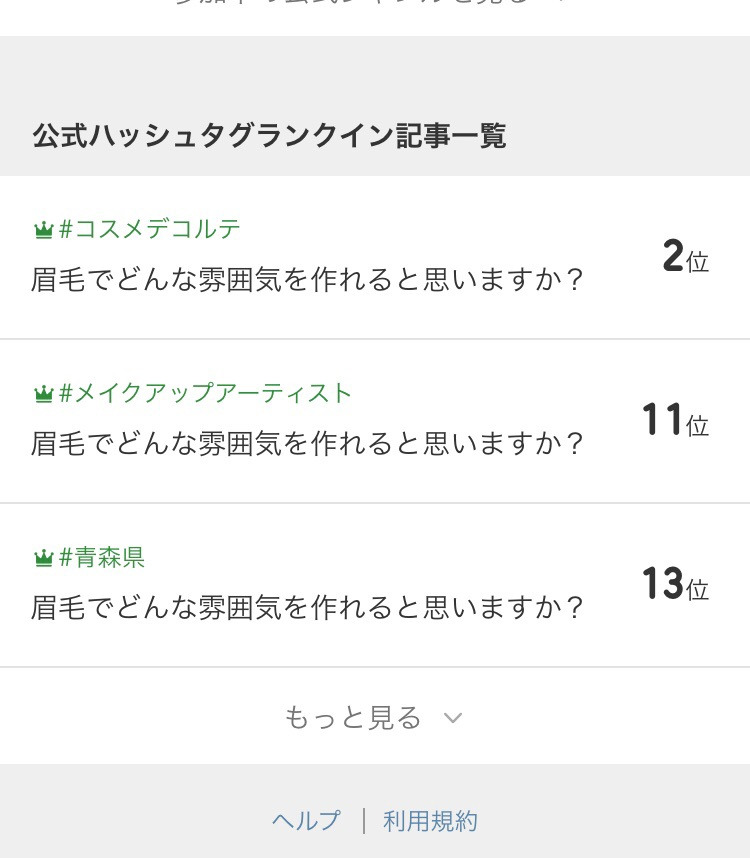Tap the もっと見る text
Image resolution: width=750 pixels, height=858 pixels.
point(353,717)
